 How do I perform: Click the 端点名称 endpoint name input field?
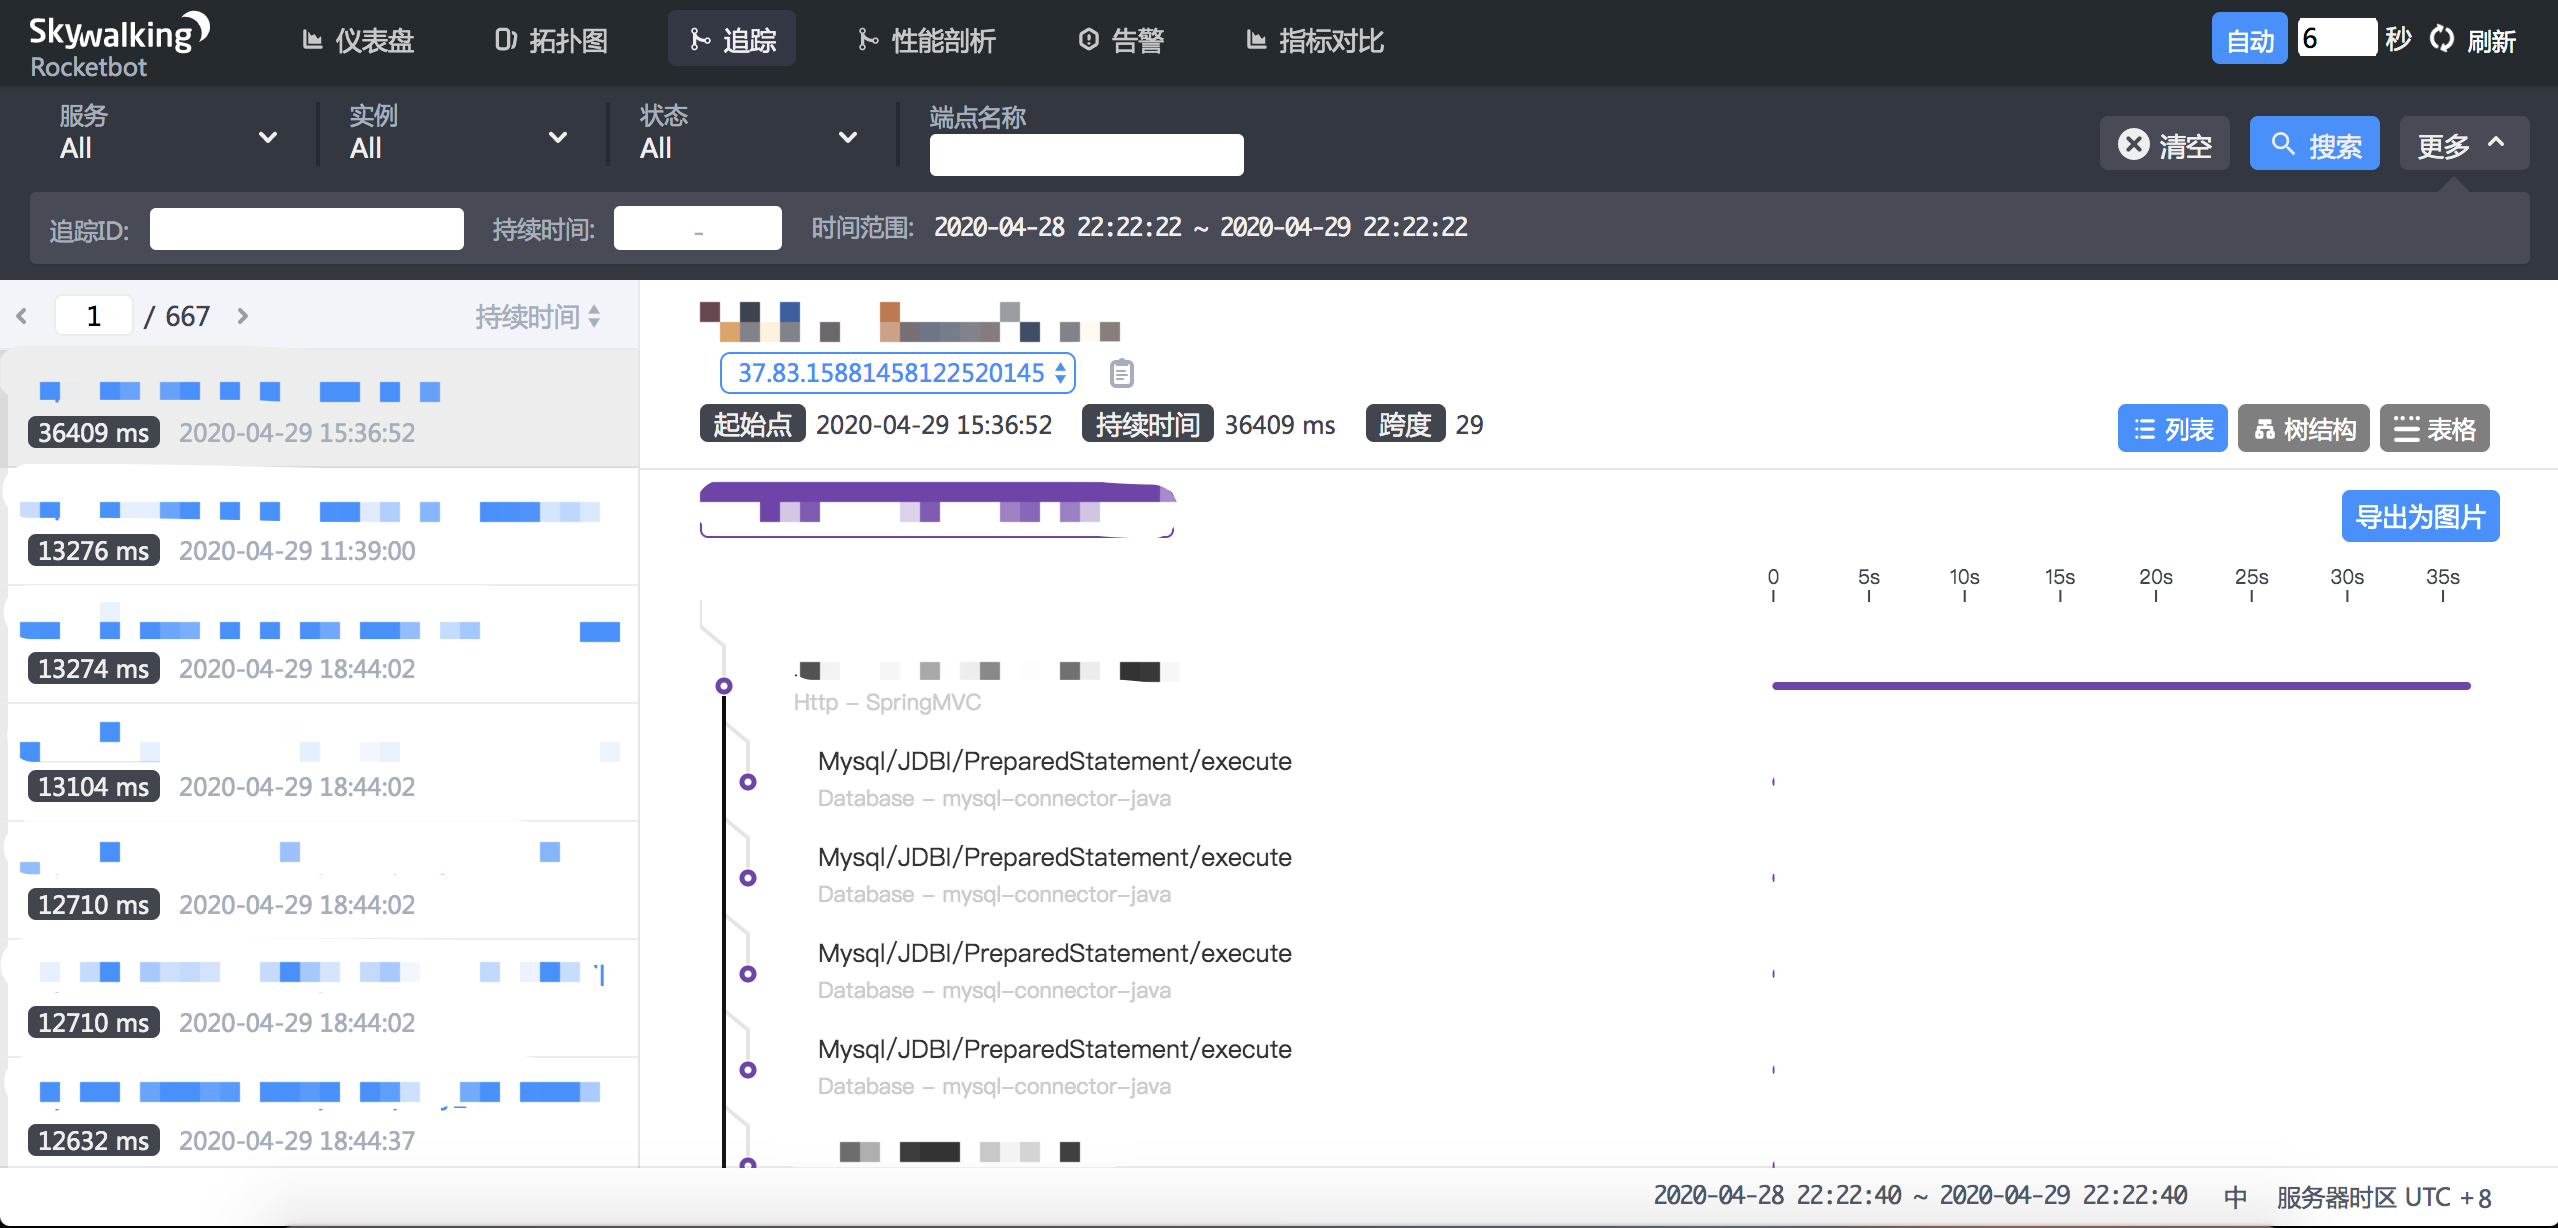[1086, 155]
